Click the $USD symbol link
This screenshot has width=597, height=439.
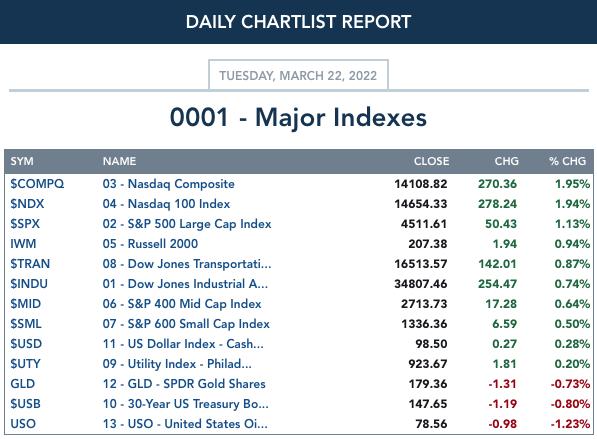click(26, 344)
